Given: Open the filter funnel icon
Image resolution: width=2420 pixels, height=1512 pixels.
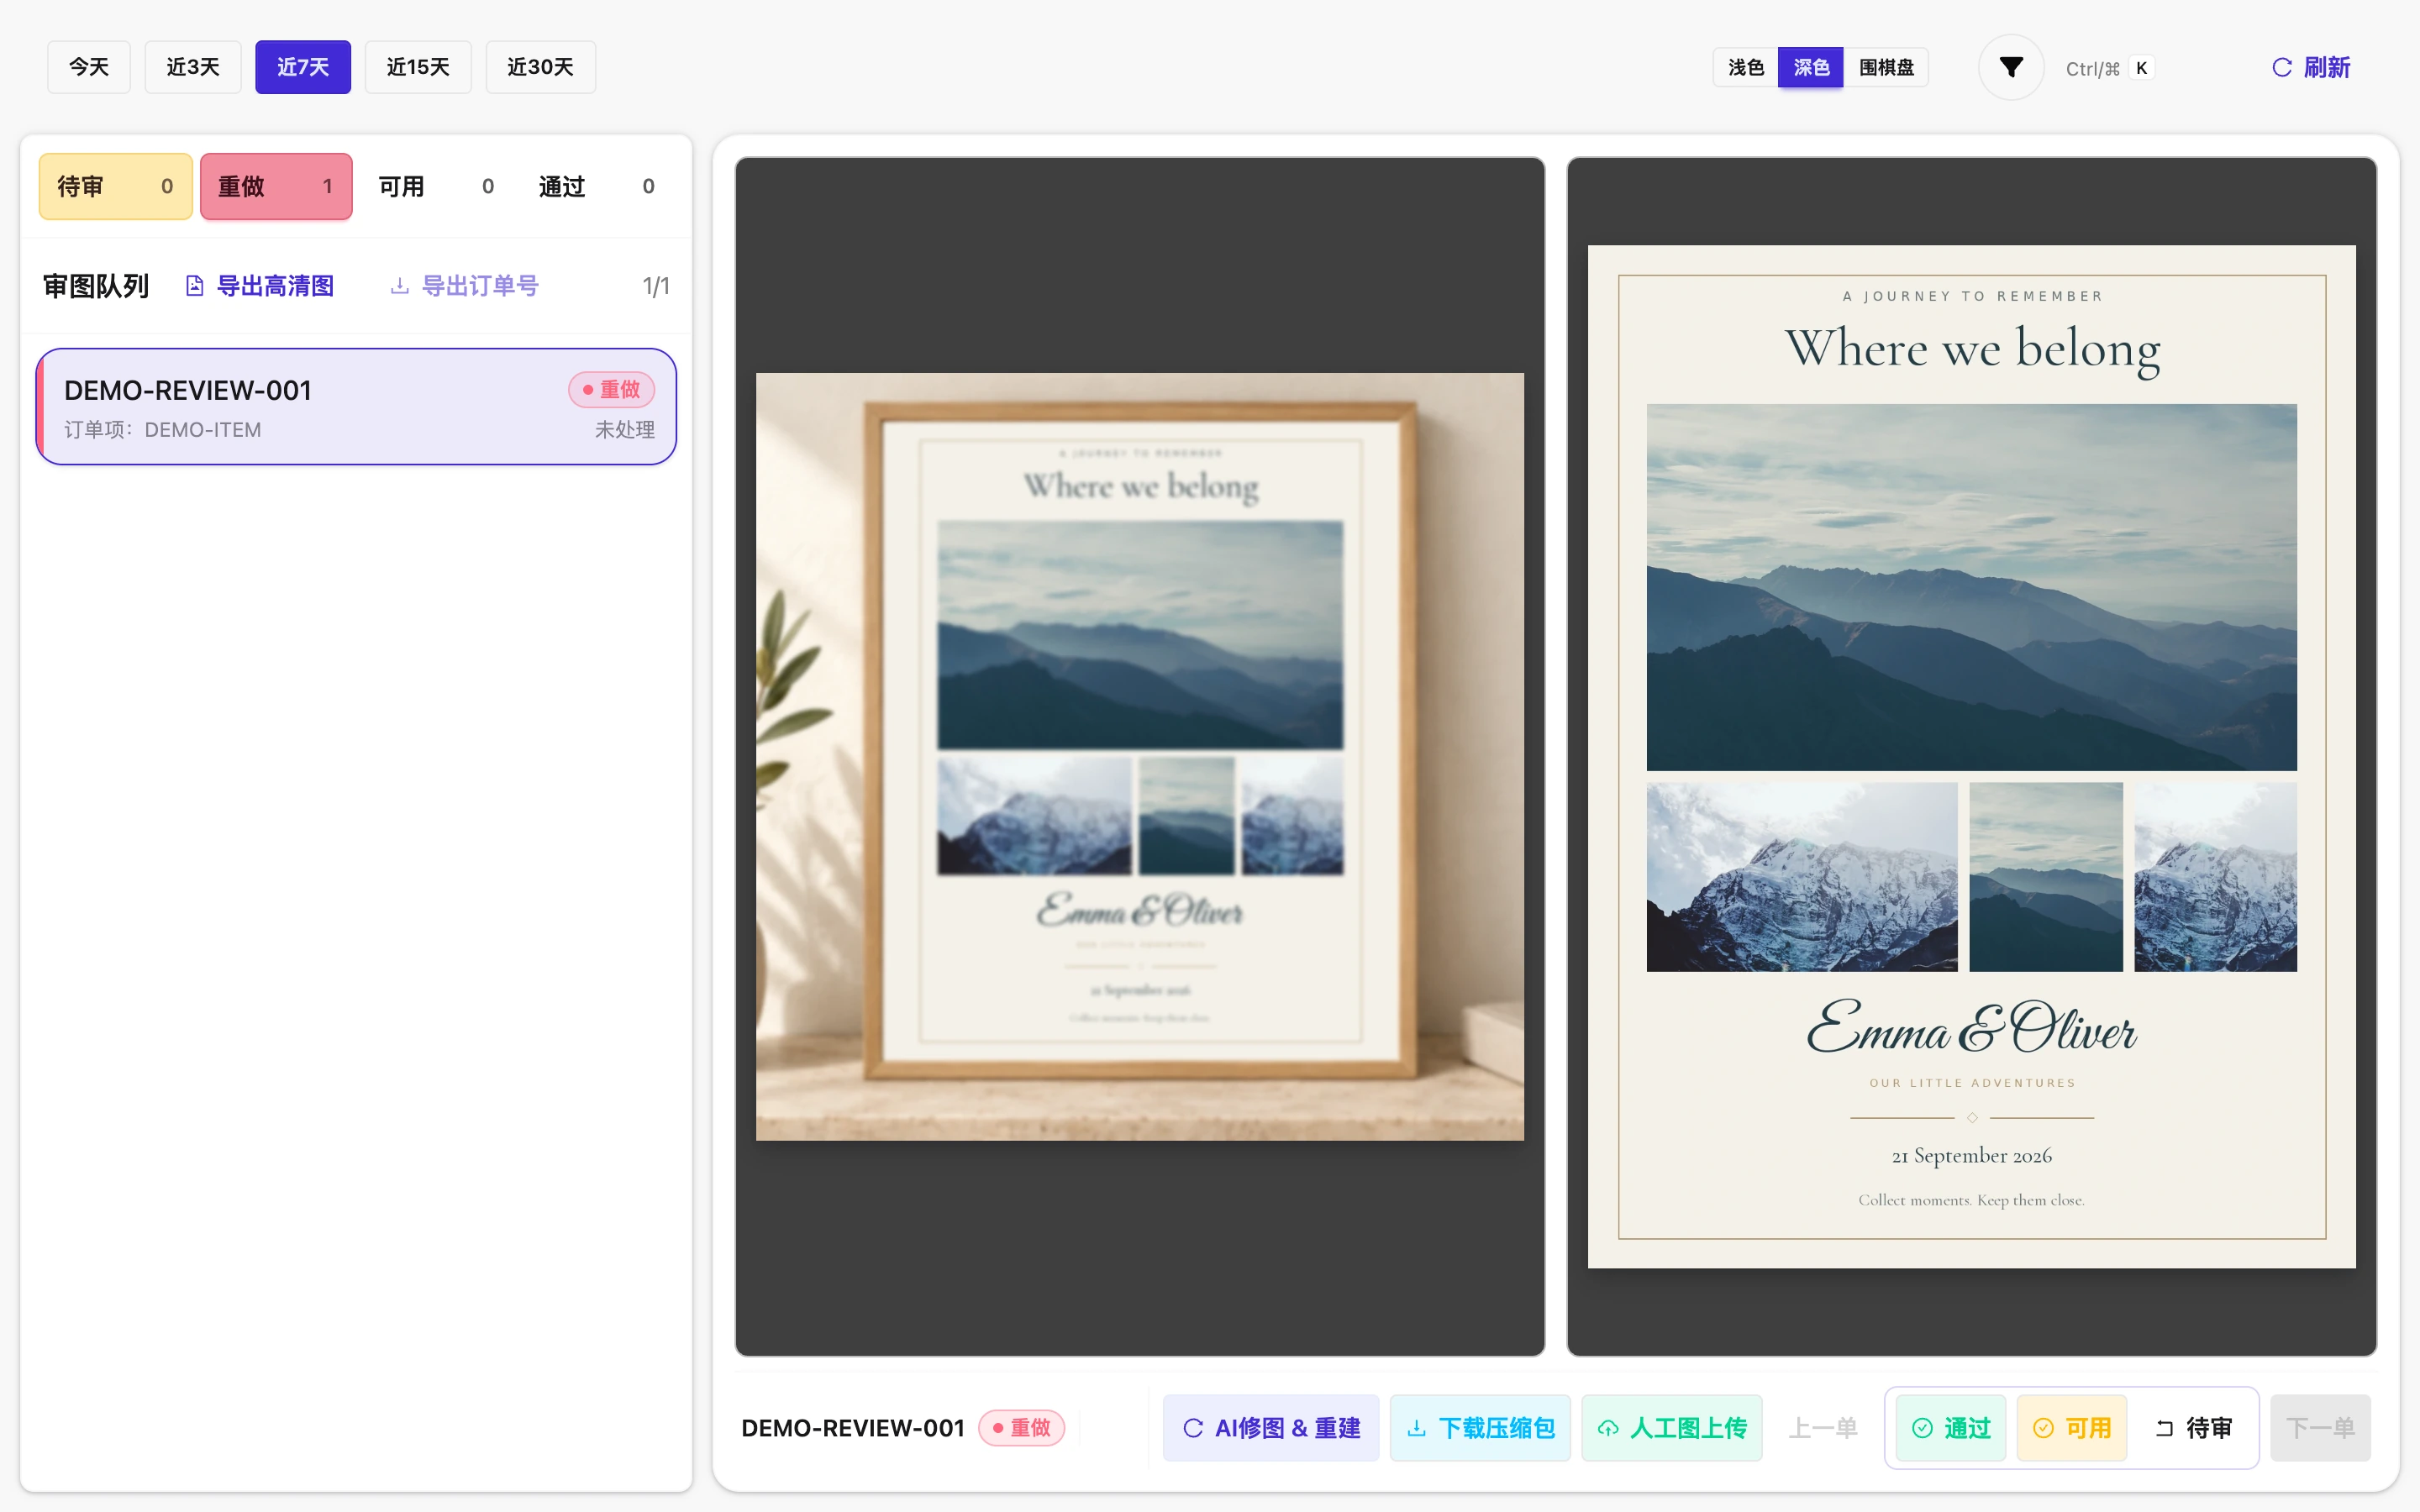Looking at the screenshot, I should (2011, 67).
